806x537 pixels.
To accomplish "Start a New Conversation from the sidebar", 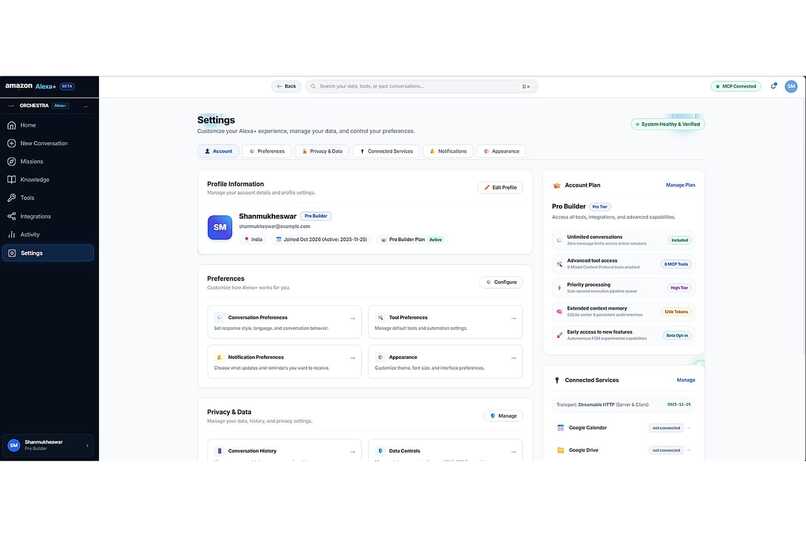I will [x=47, y=143].
